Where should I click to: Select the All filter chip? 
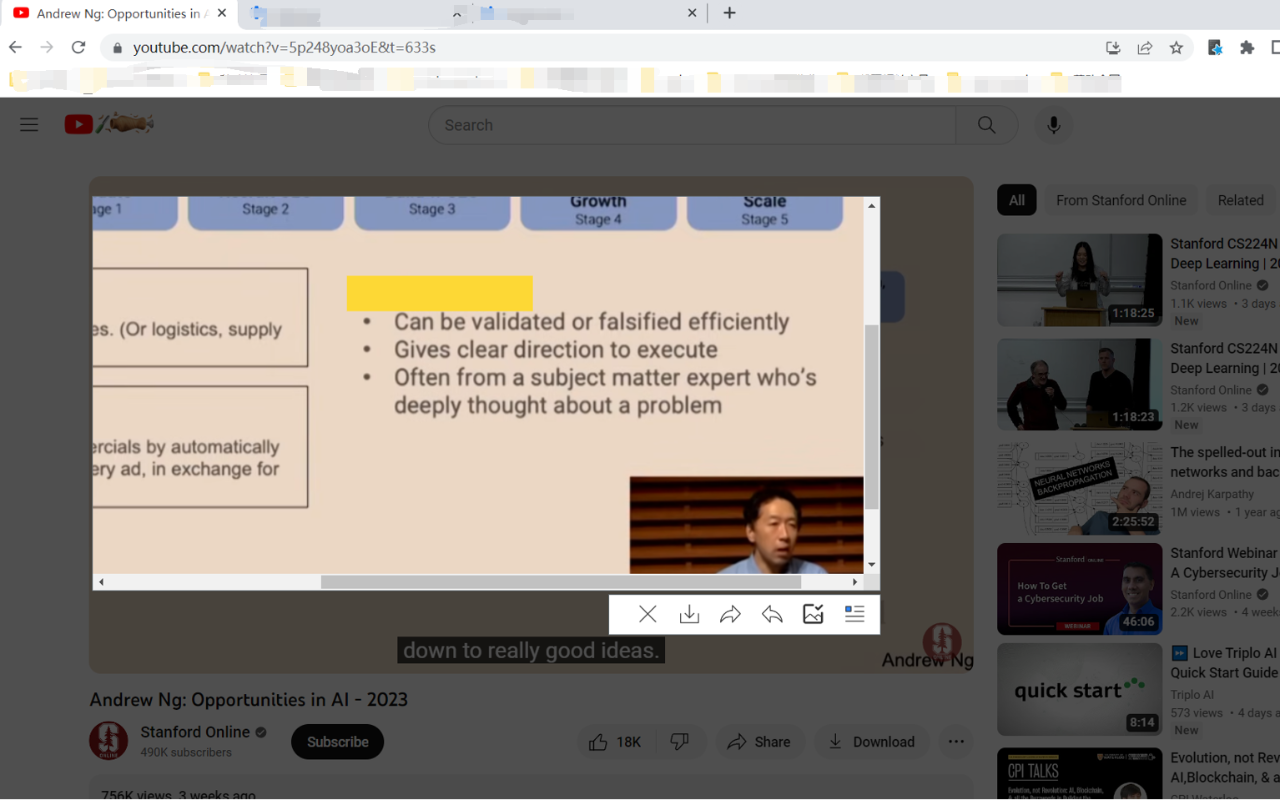coord(1017,200)
